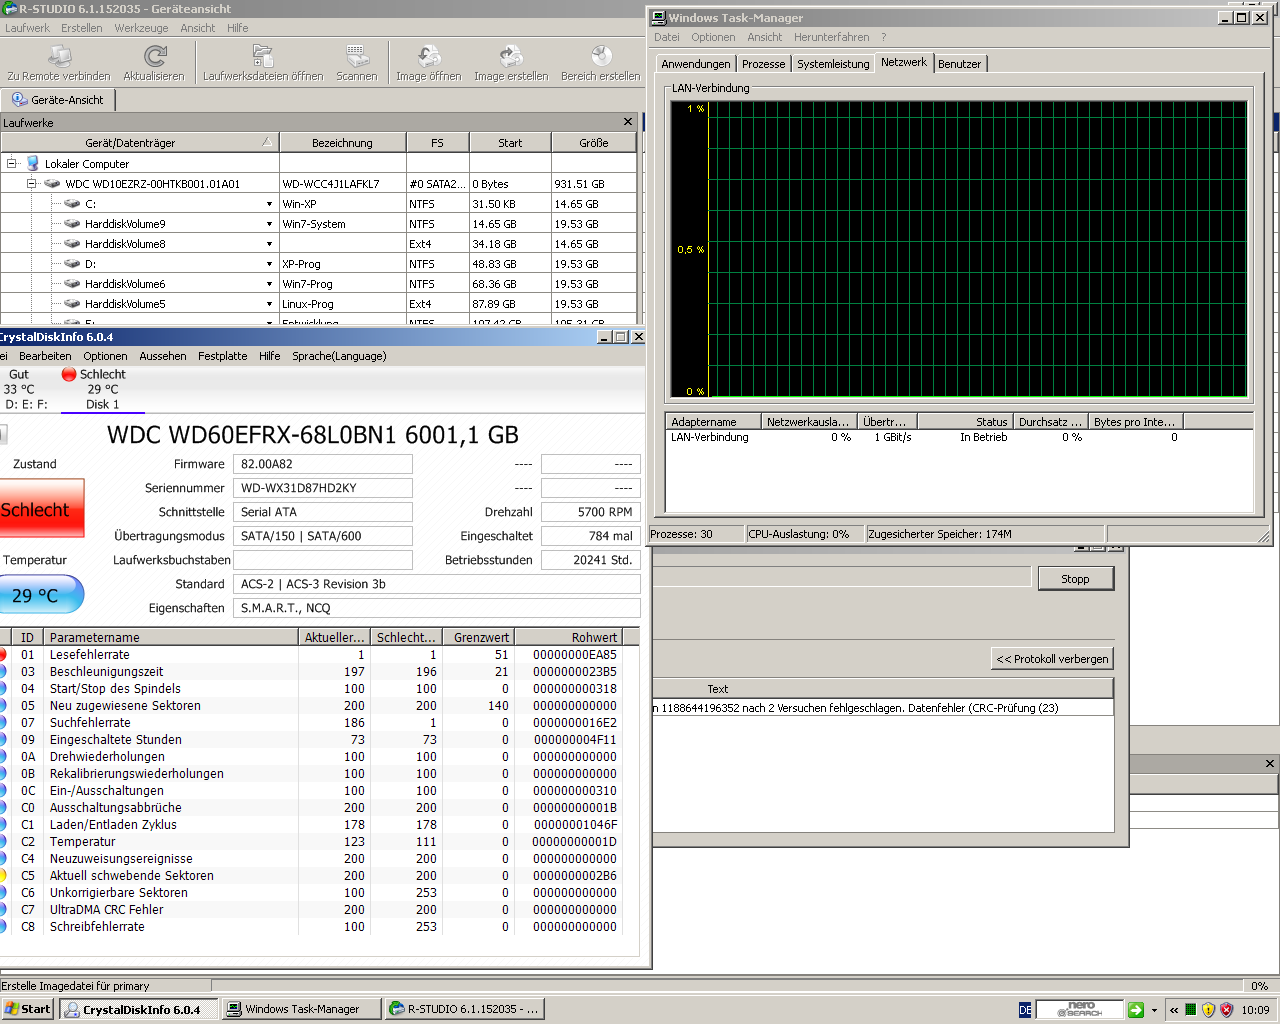The image size is (1280, 1024).
Task: Open the dropdown arrow on D: row
Action: click(269, 264)
